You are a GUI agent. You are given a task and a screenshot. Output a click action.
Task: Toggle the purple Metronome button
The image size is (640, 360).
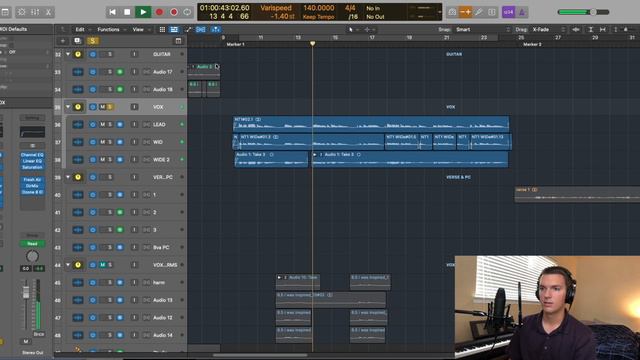[522, 12]
